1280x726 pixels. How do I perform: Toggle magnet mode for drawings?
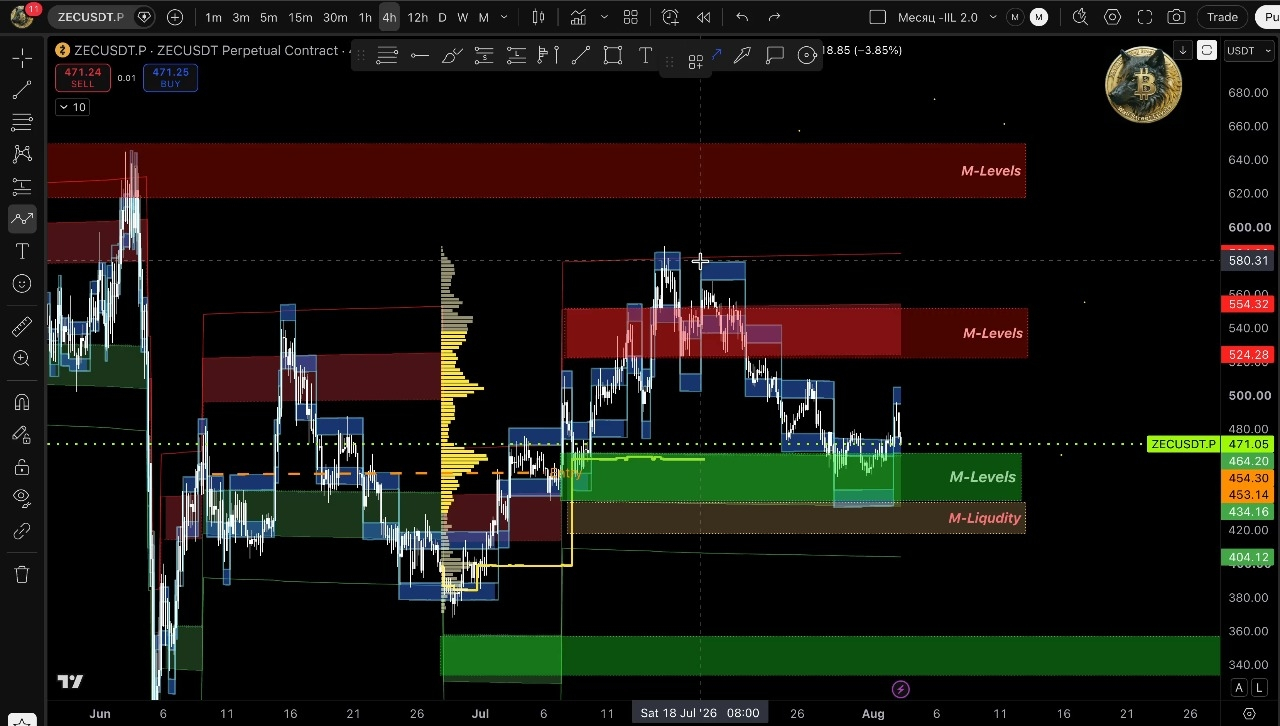(22, 402)
